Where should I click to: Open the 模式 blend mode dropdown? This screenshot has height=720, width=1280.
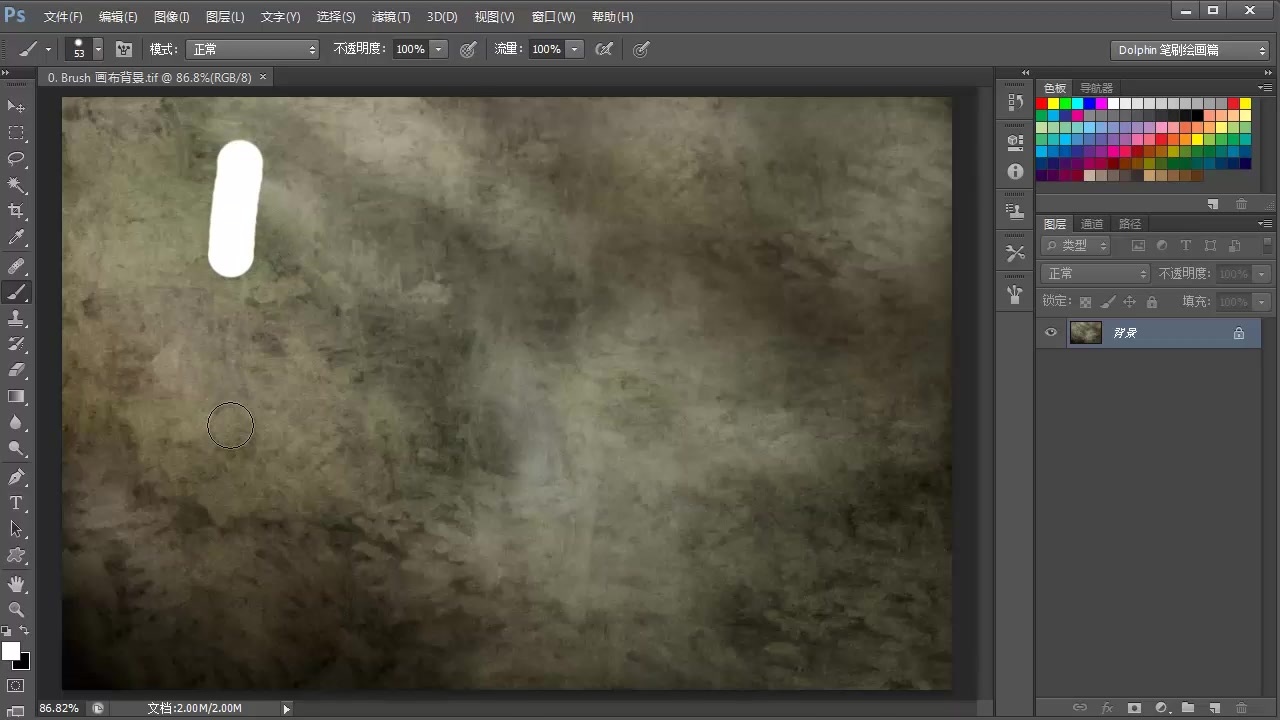click(x=253, y=49)
